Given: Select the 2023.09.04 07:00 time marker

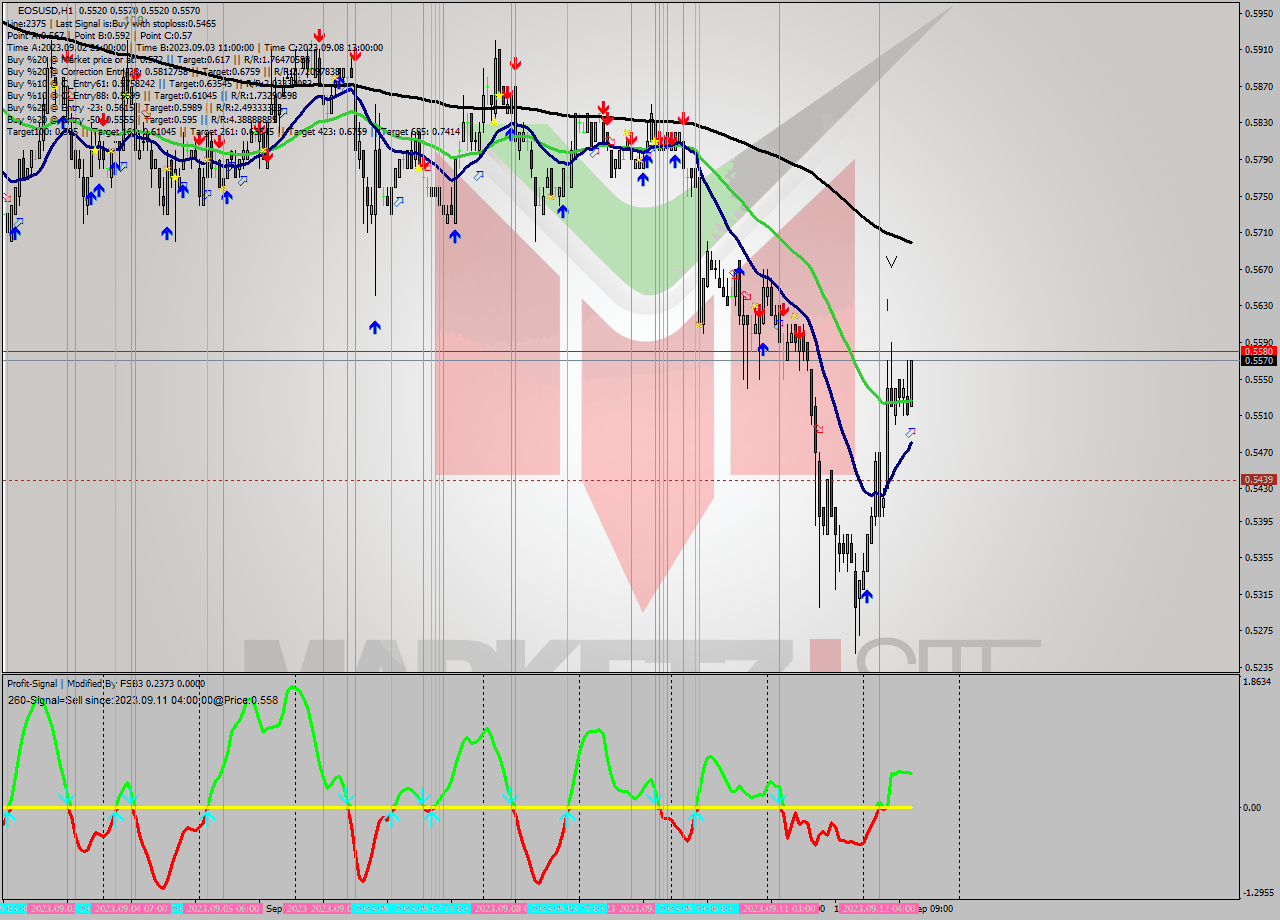Looking at the screenshot, I should [132, 908].
